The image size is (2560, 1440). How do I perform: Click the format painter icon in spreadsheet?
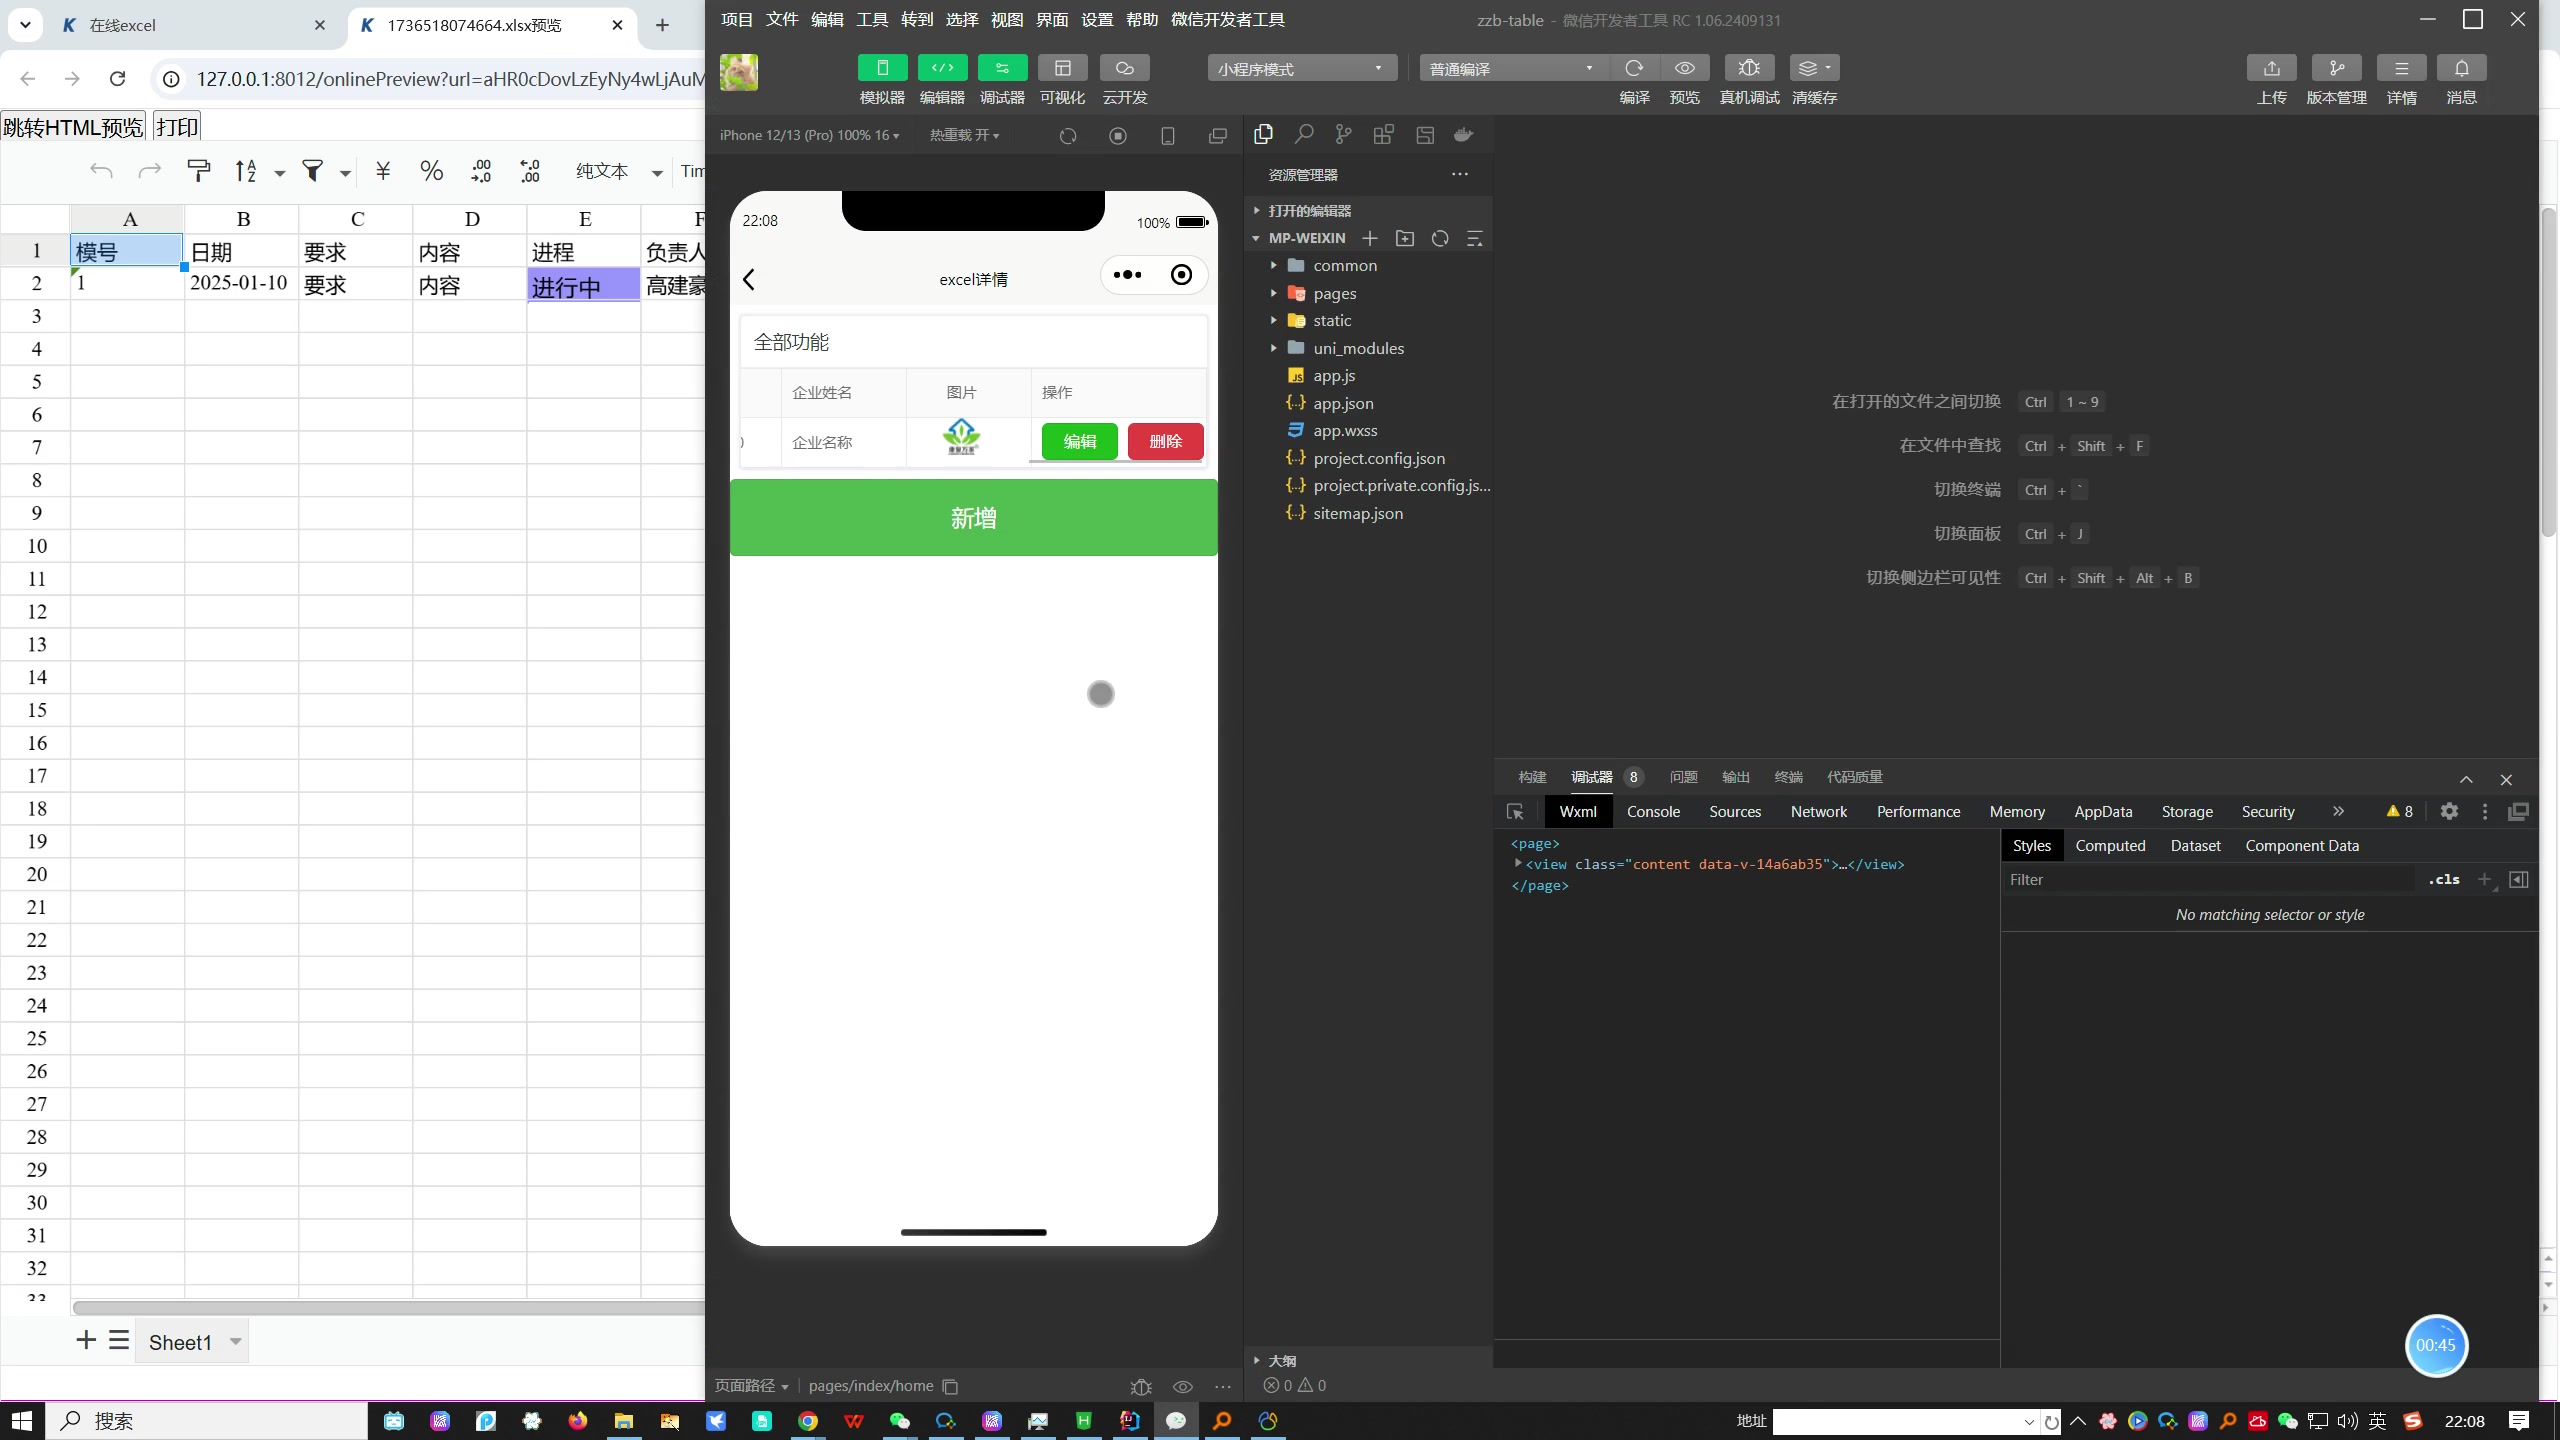[199, 171]
